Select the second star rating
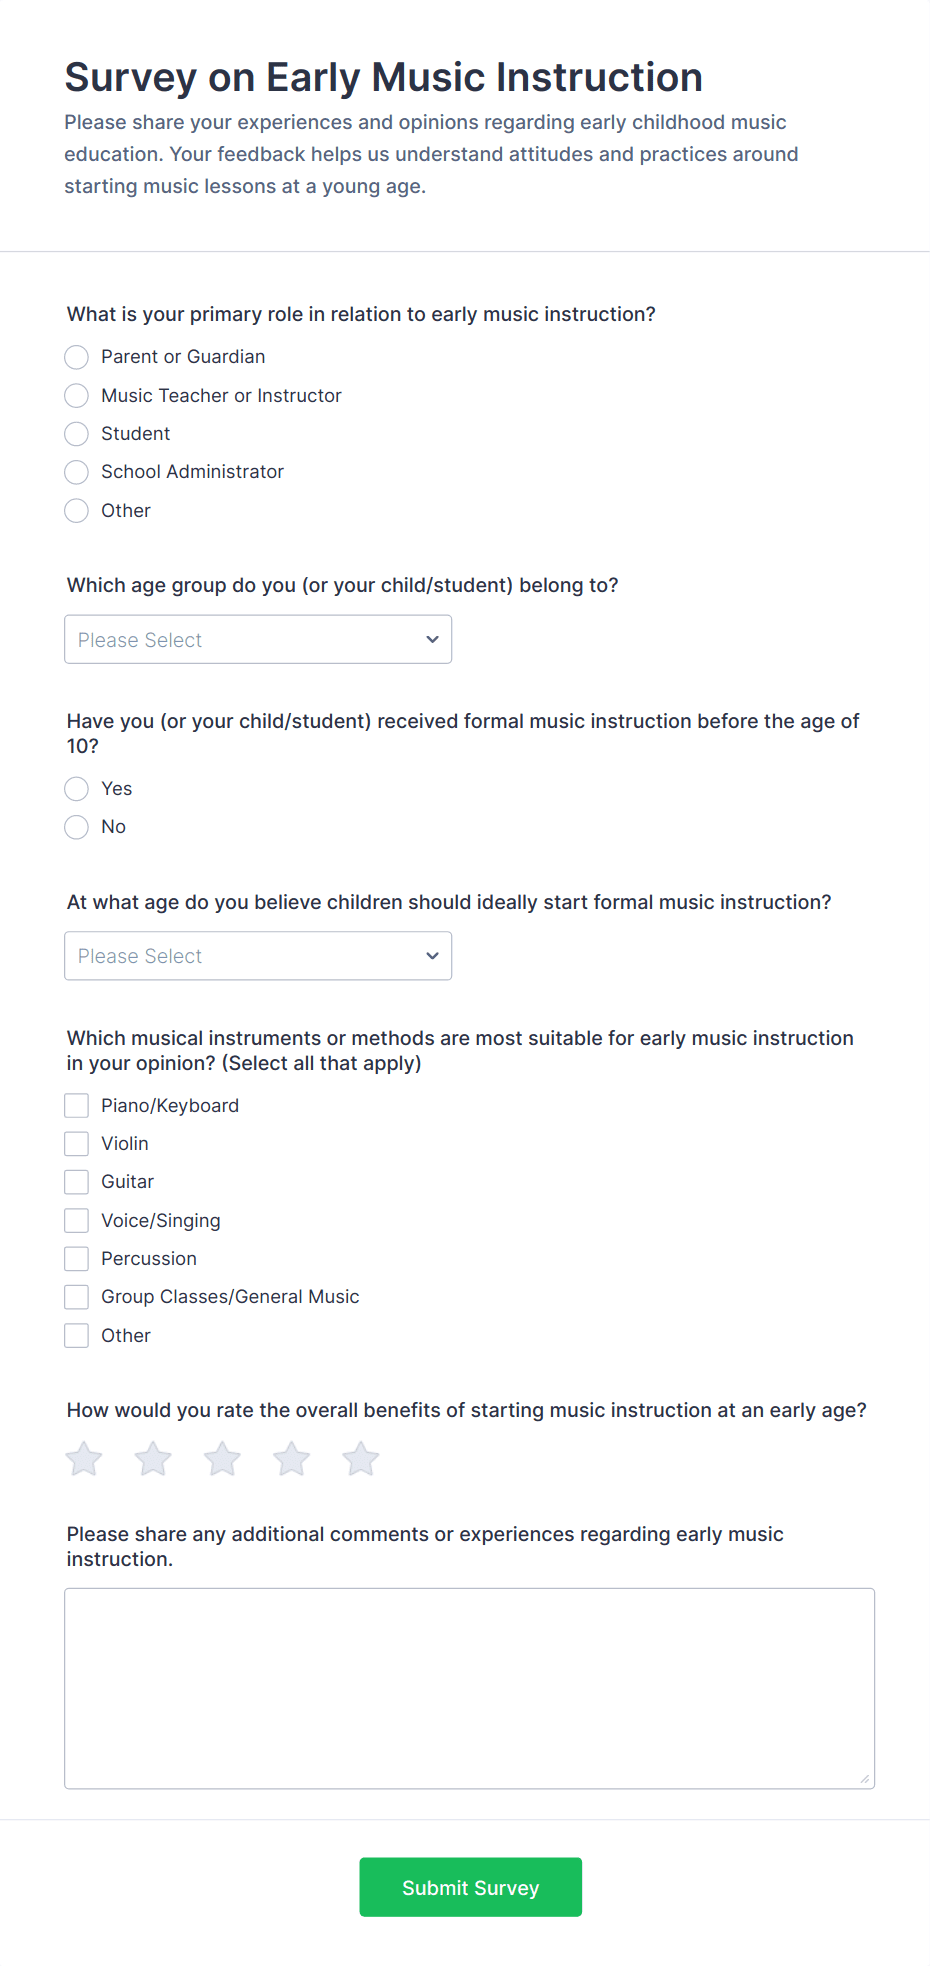Screen dimensions: 930x1966 [x=153, y=1459]
